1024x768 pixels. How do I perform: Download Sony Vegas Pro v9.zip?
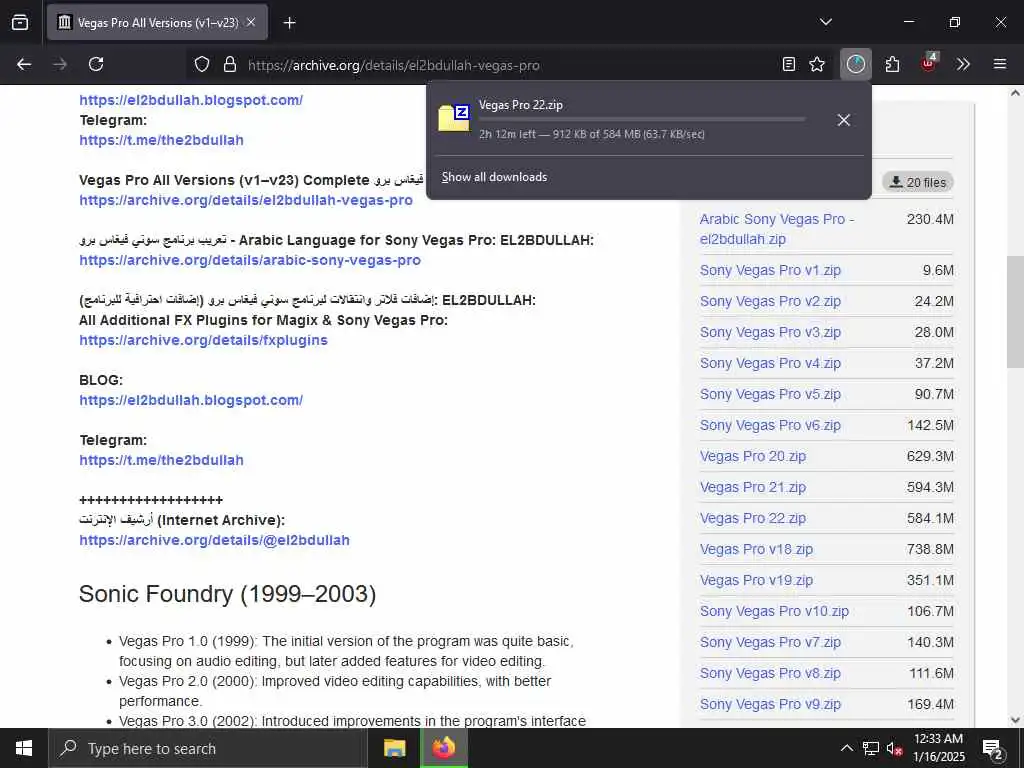click(x=770, y=705)
